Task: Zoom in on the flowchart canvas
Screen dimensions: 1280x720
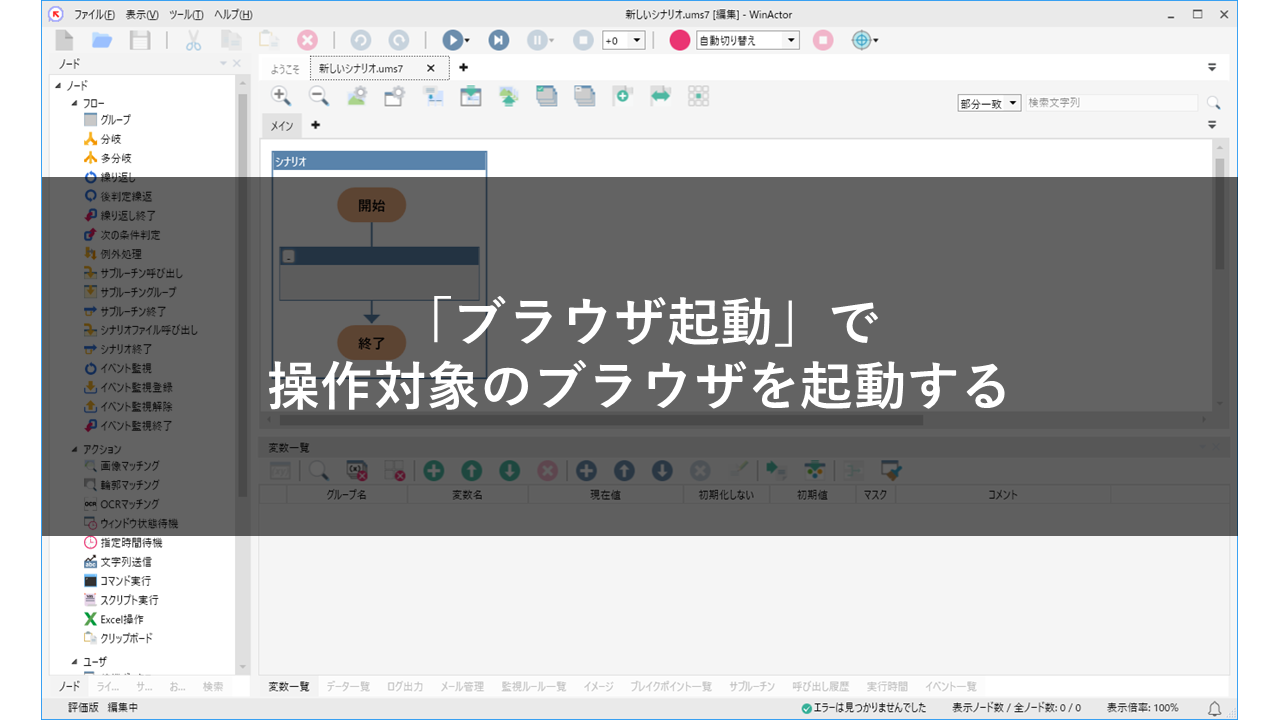Action: pyautogui.click(x=281, y=96)
